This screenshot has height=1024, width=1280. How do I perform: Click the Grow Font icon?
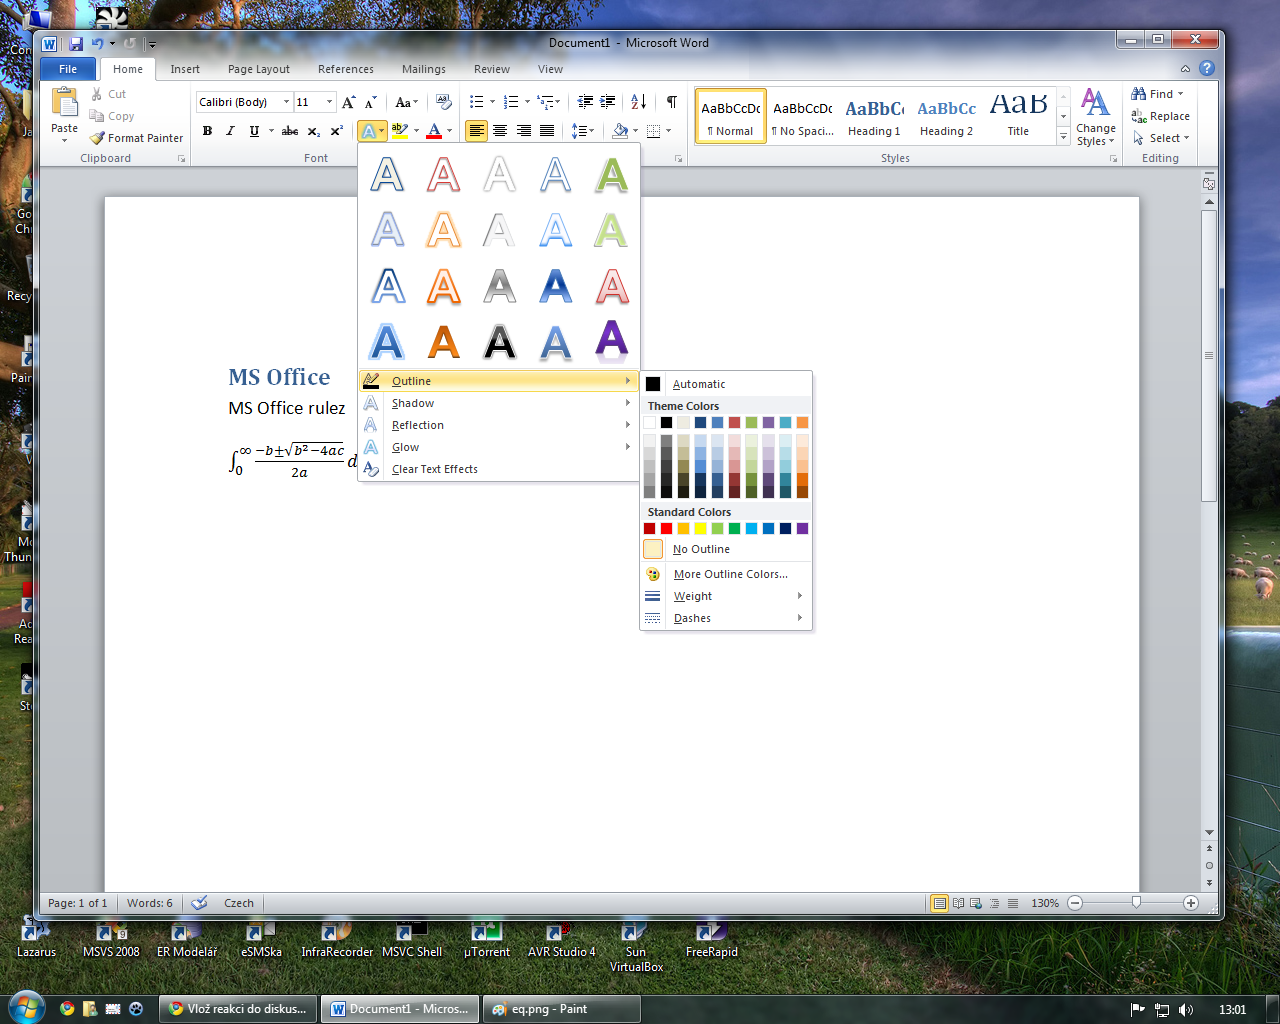click(348, 102)
